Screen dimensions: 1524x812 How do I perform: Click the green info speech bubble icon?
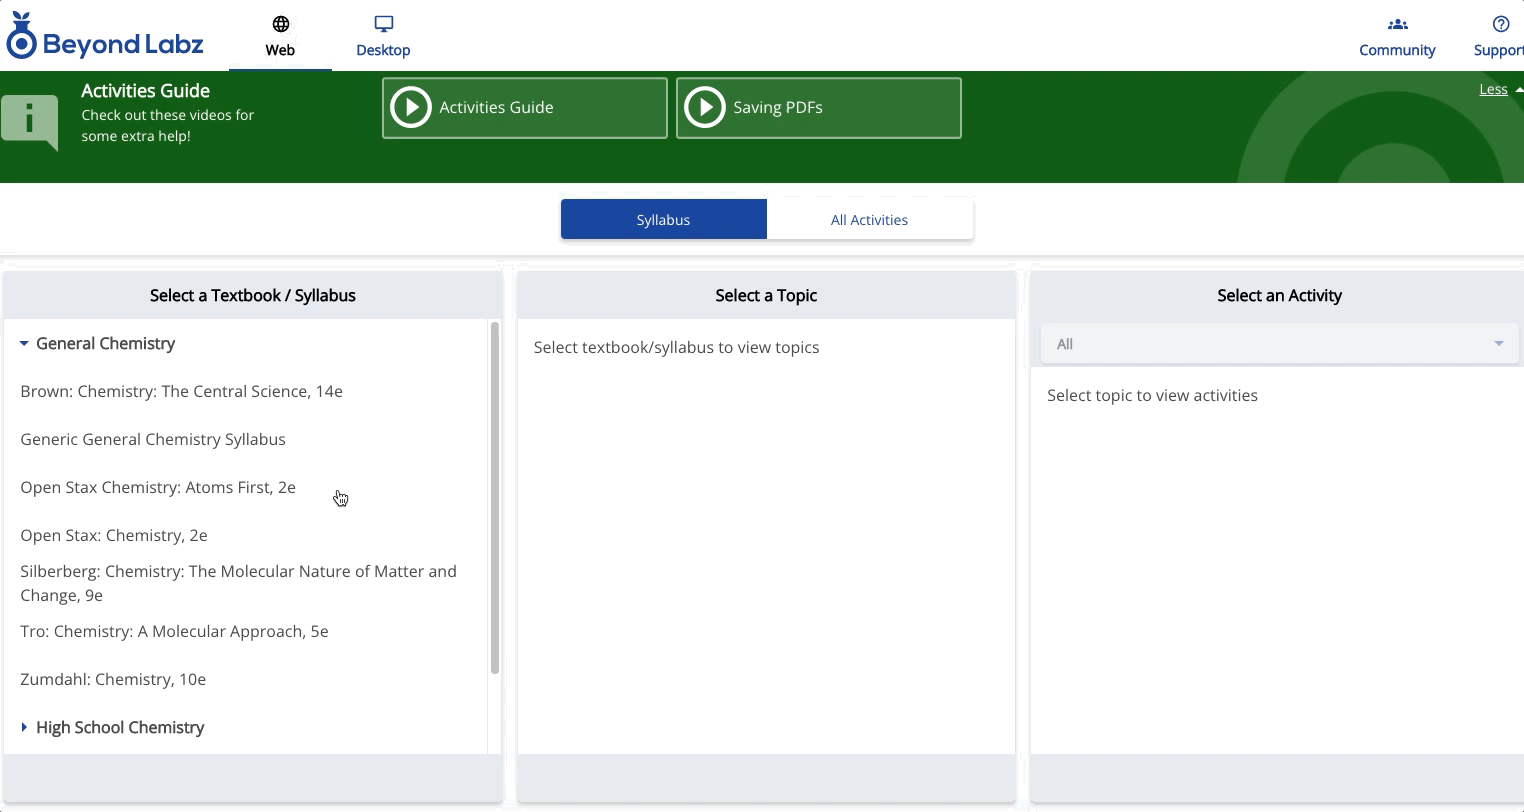coord(30,122)
